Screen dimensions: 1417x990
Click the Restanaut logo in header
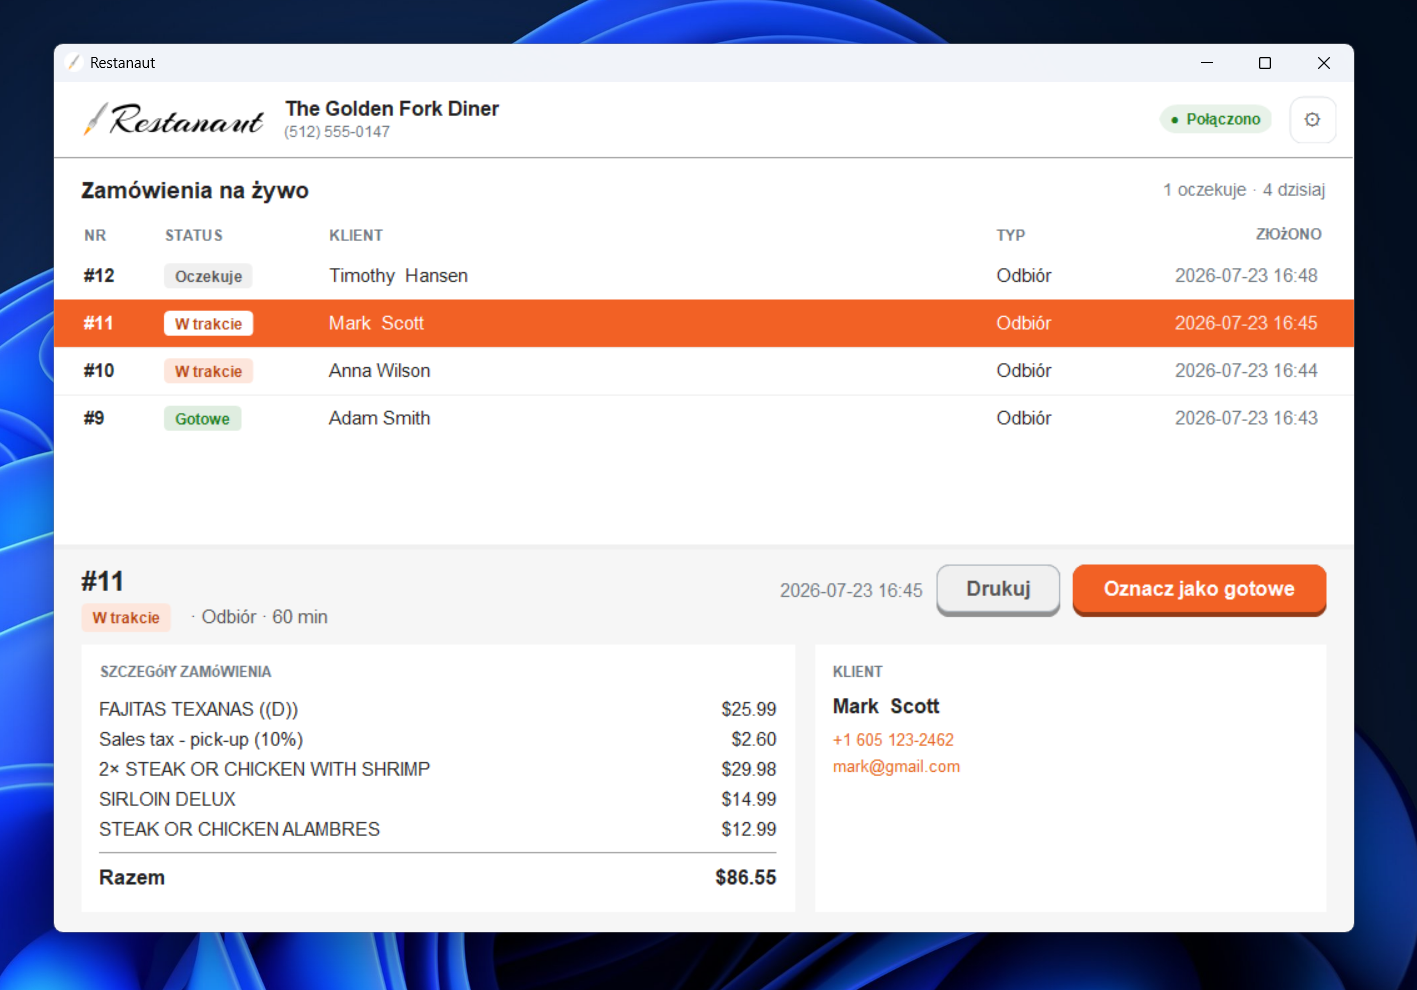point(174,119)
